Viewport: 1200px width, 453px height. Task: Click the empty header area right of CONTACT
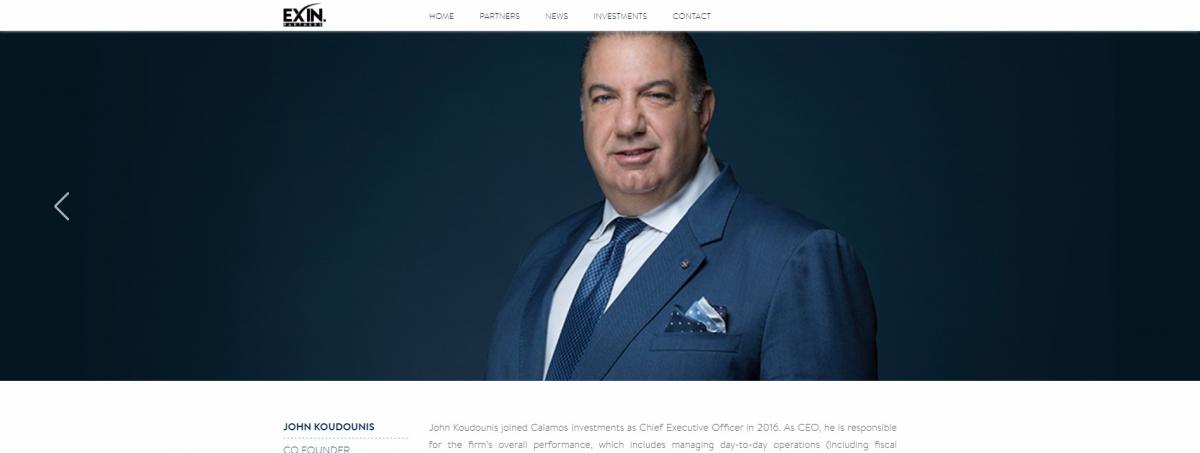click(950, 16)
